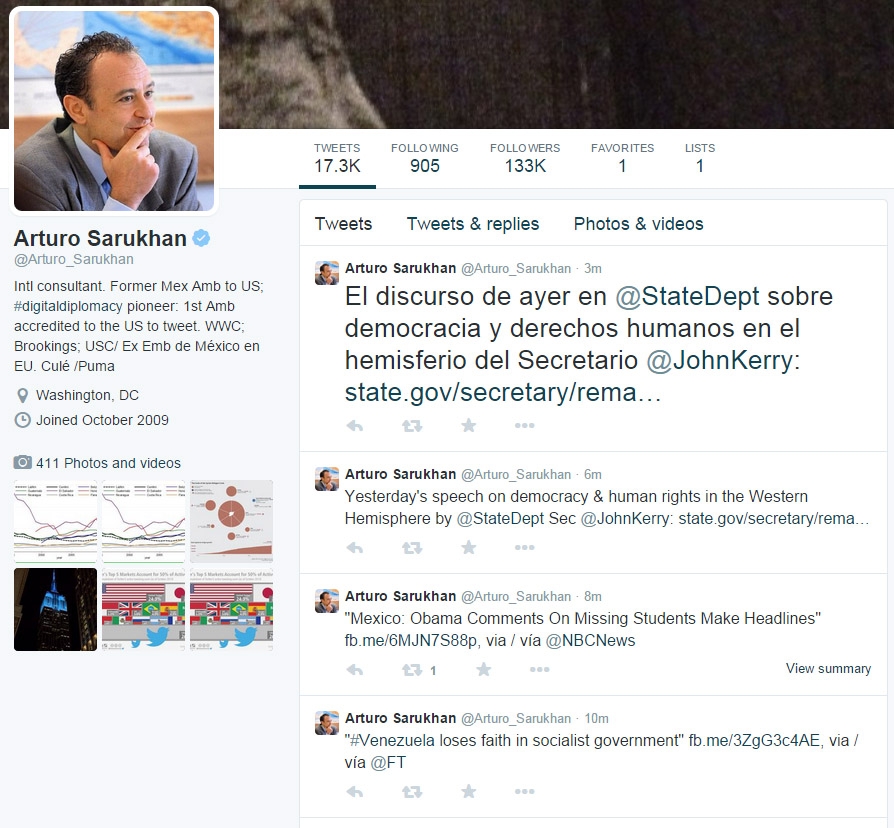Screen dimensions: 894x828
Task: Favorite the 6m Yesterday's speech tweet
Action: [469, 547]
